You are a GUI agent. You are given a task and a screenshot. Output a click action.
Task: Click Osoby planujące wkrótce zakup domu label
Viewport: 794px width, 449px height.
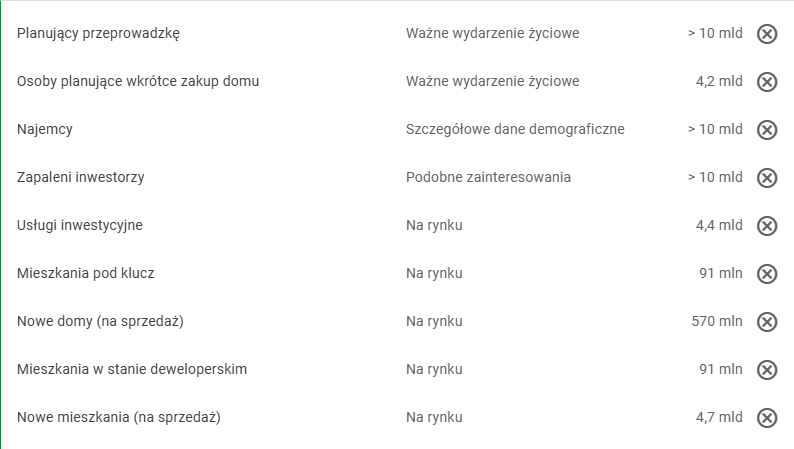tap(138, 81)
